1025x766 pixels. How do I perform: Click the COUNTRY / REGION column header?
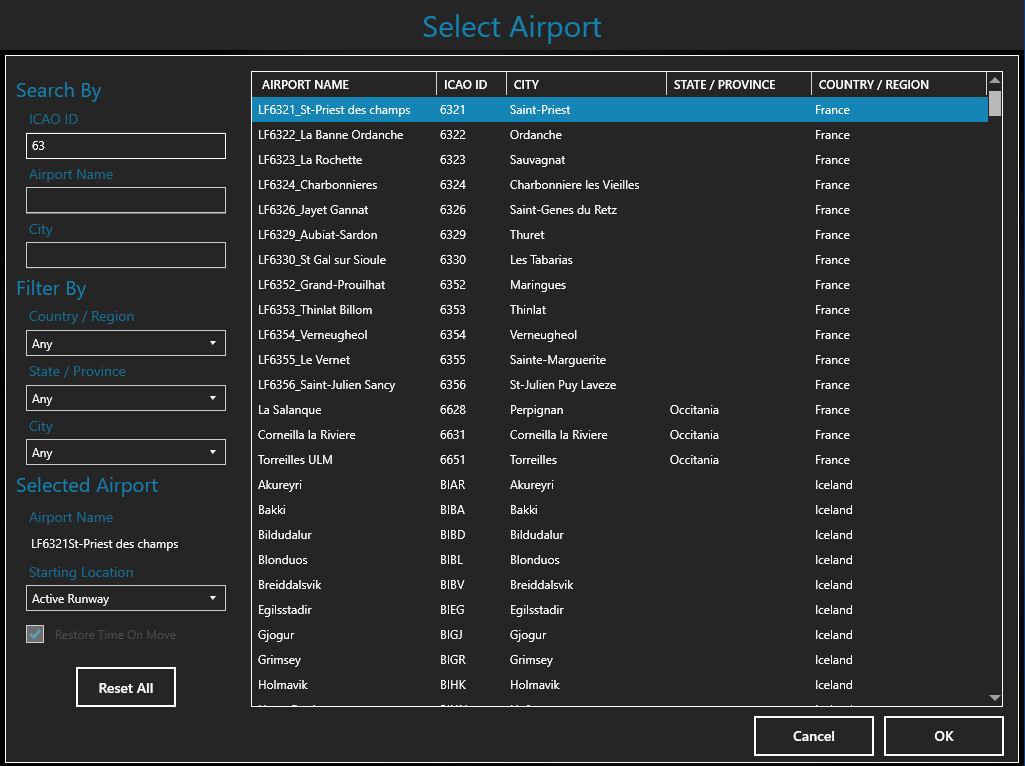[897, 85]
